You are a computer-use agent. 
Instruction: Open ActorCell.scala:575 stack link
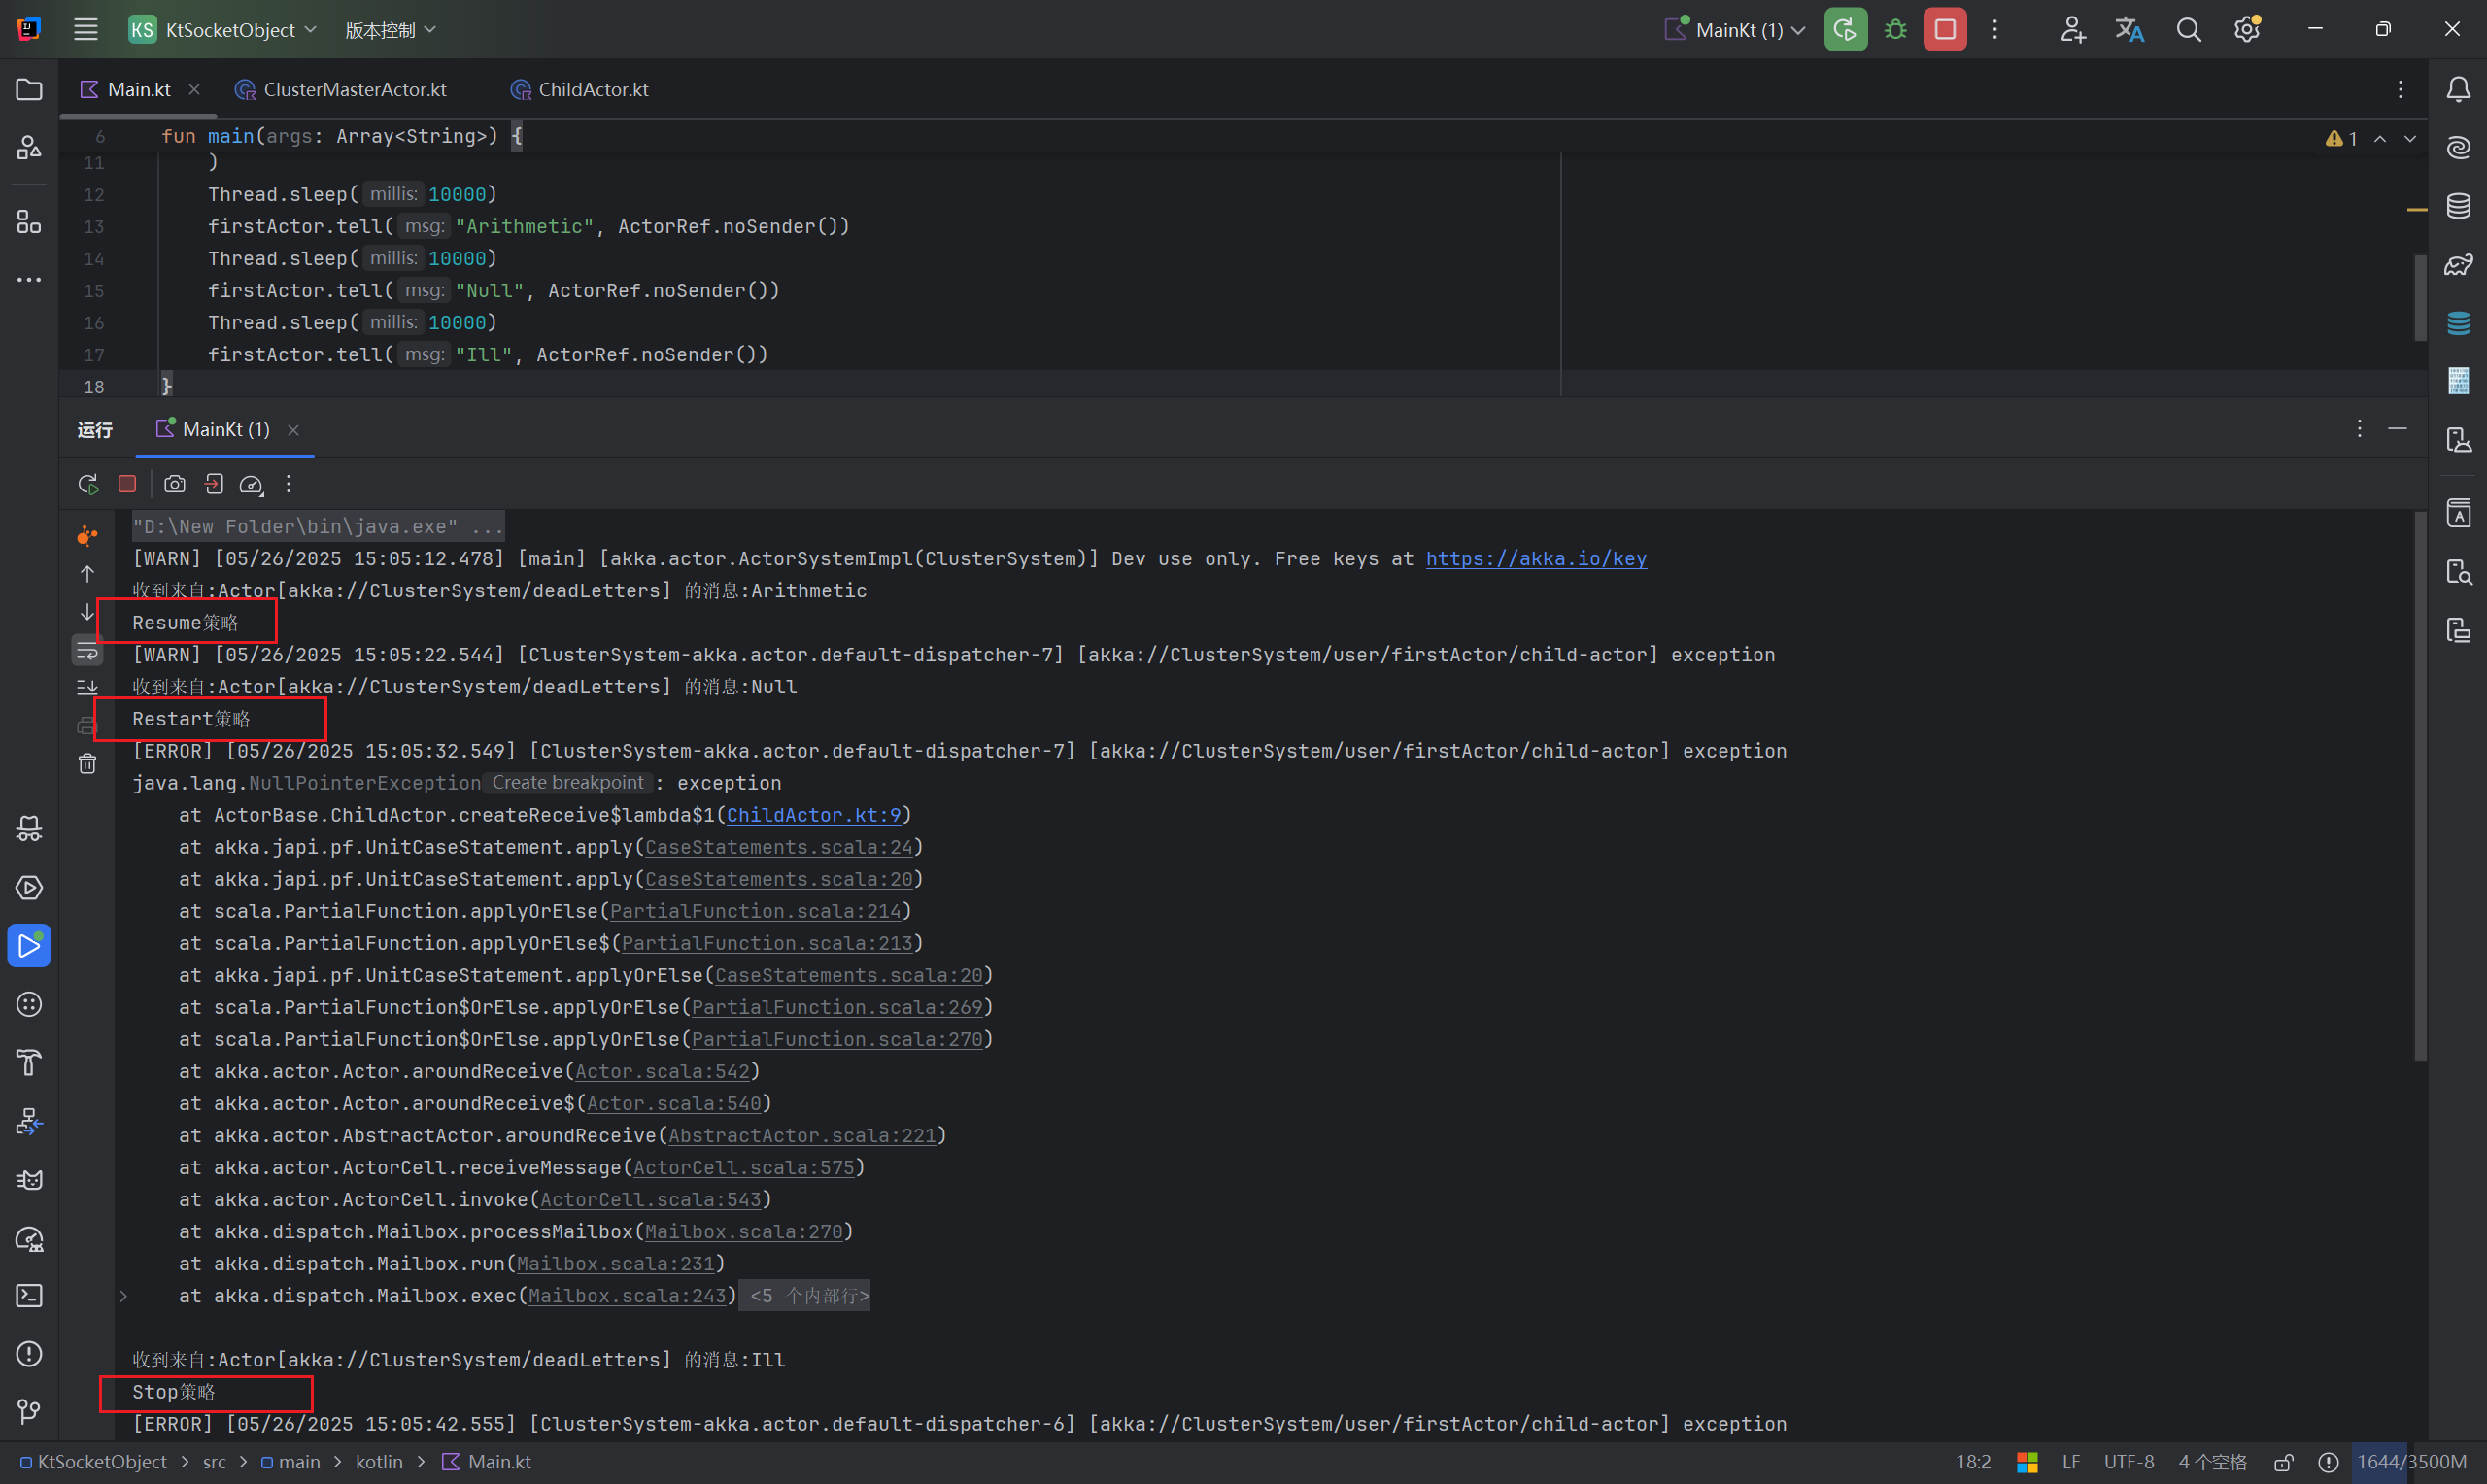[744, 1168]
